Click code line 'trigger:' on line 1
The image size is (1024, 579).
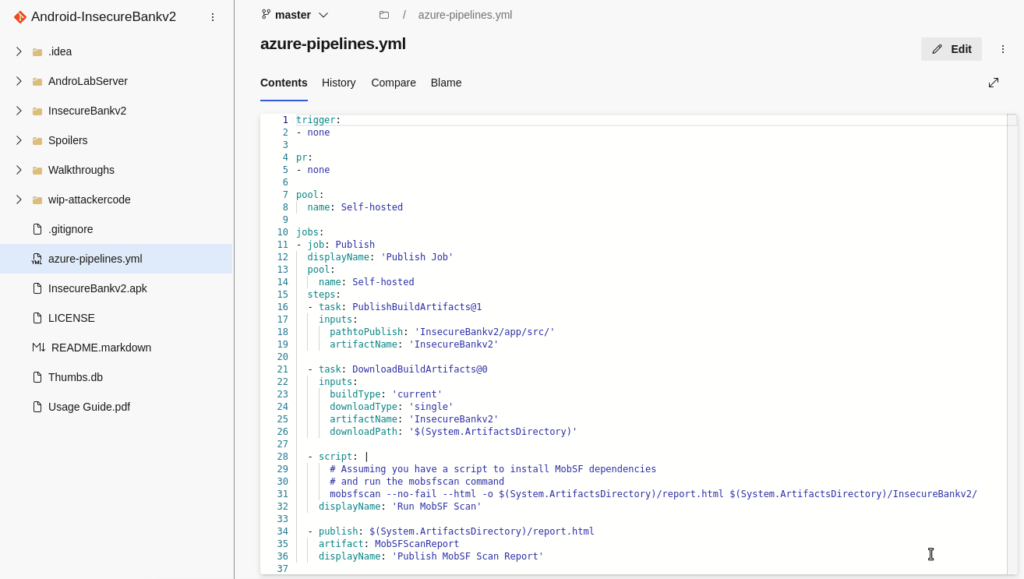(x=318, y=120)
